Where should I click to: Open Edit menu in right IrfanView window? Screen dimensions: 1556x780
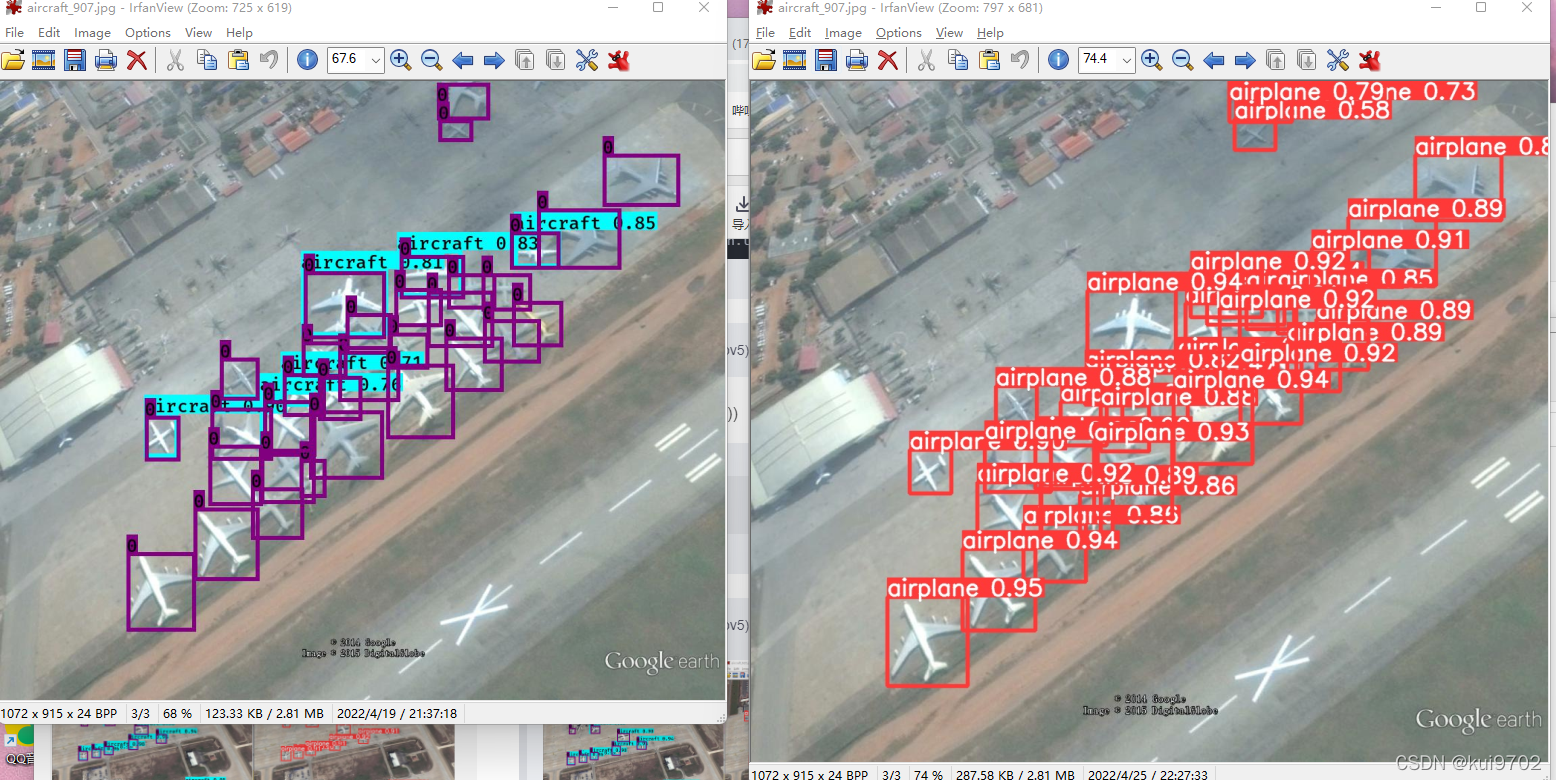pyautogui.click(x=800, y=33)
